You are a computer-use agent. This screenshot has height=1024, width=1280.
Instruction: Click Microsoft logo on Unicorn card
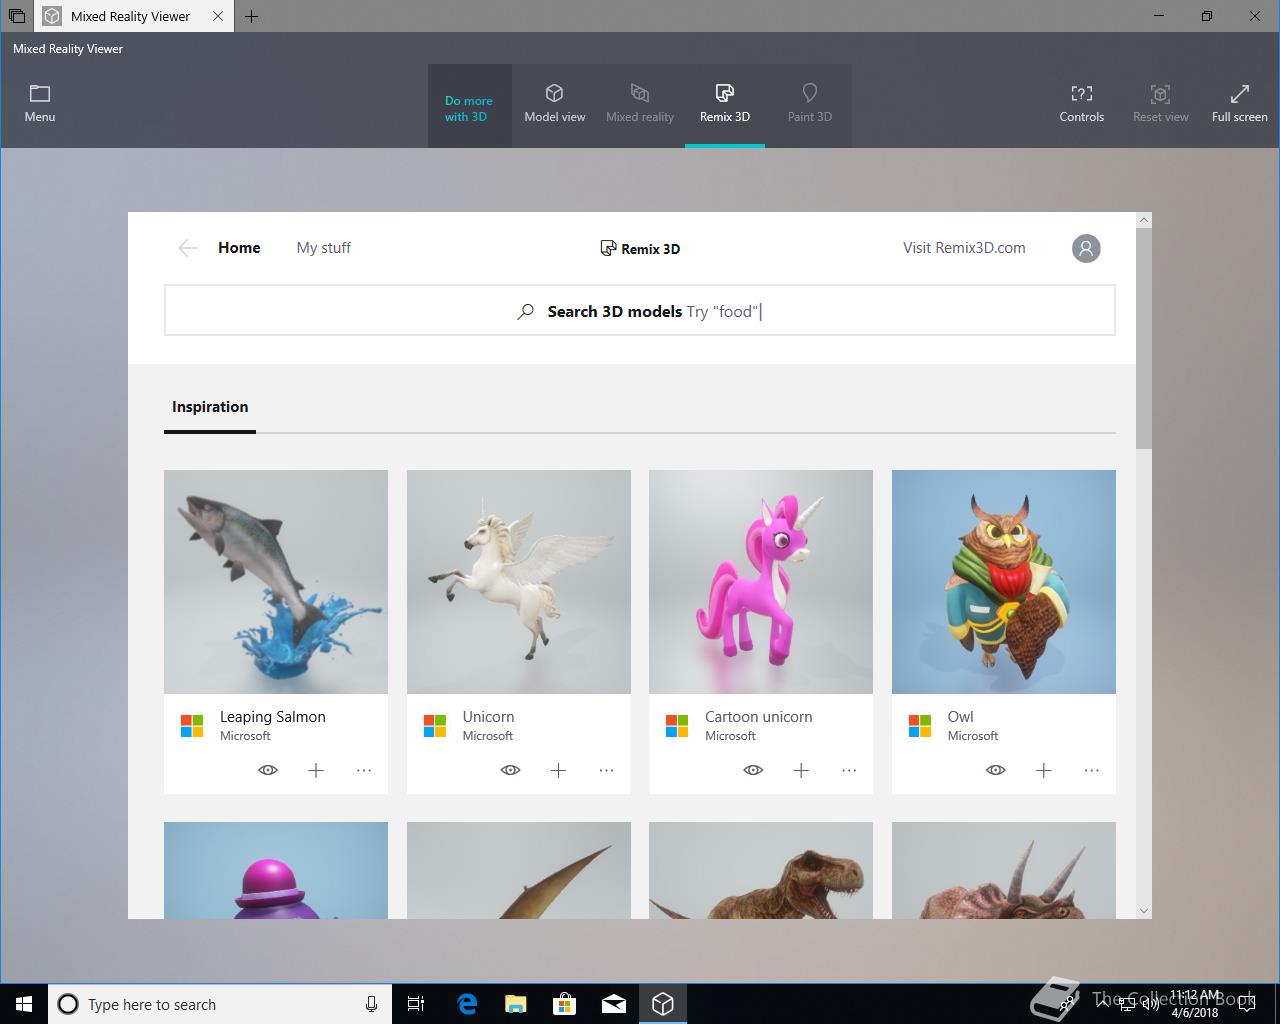[x=435, y=726]
